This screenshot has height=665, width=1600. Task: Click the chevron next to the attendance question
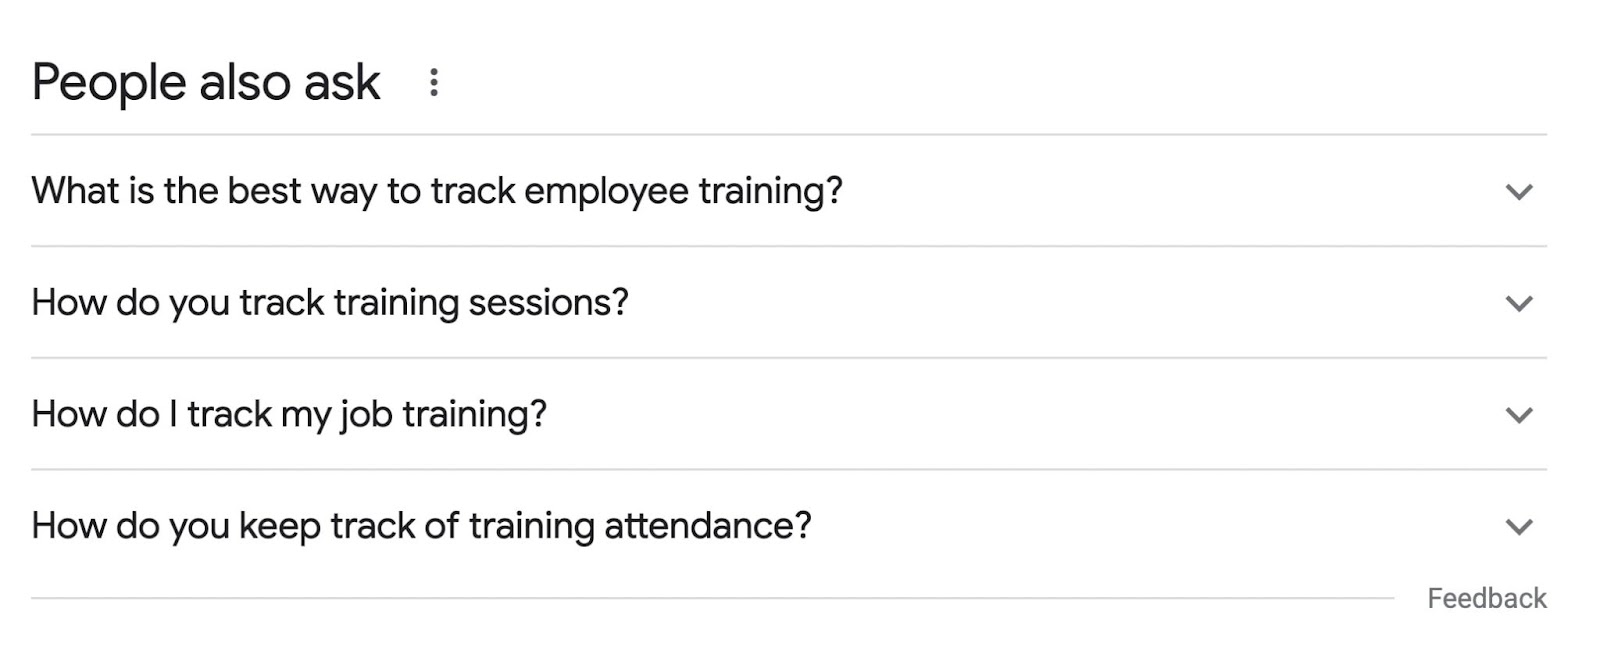point(1519,524)
